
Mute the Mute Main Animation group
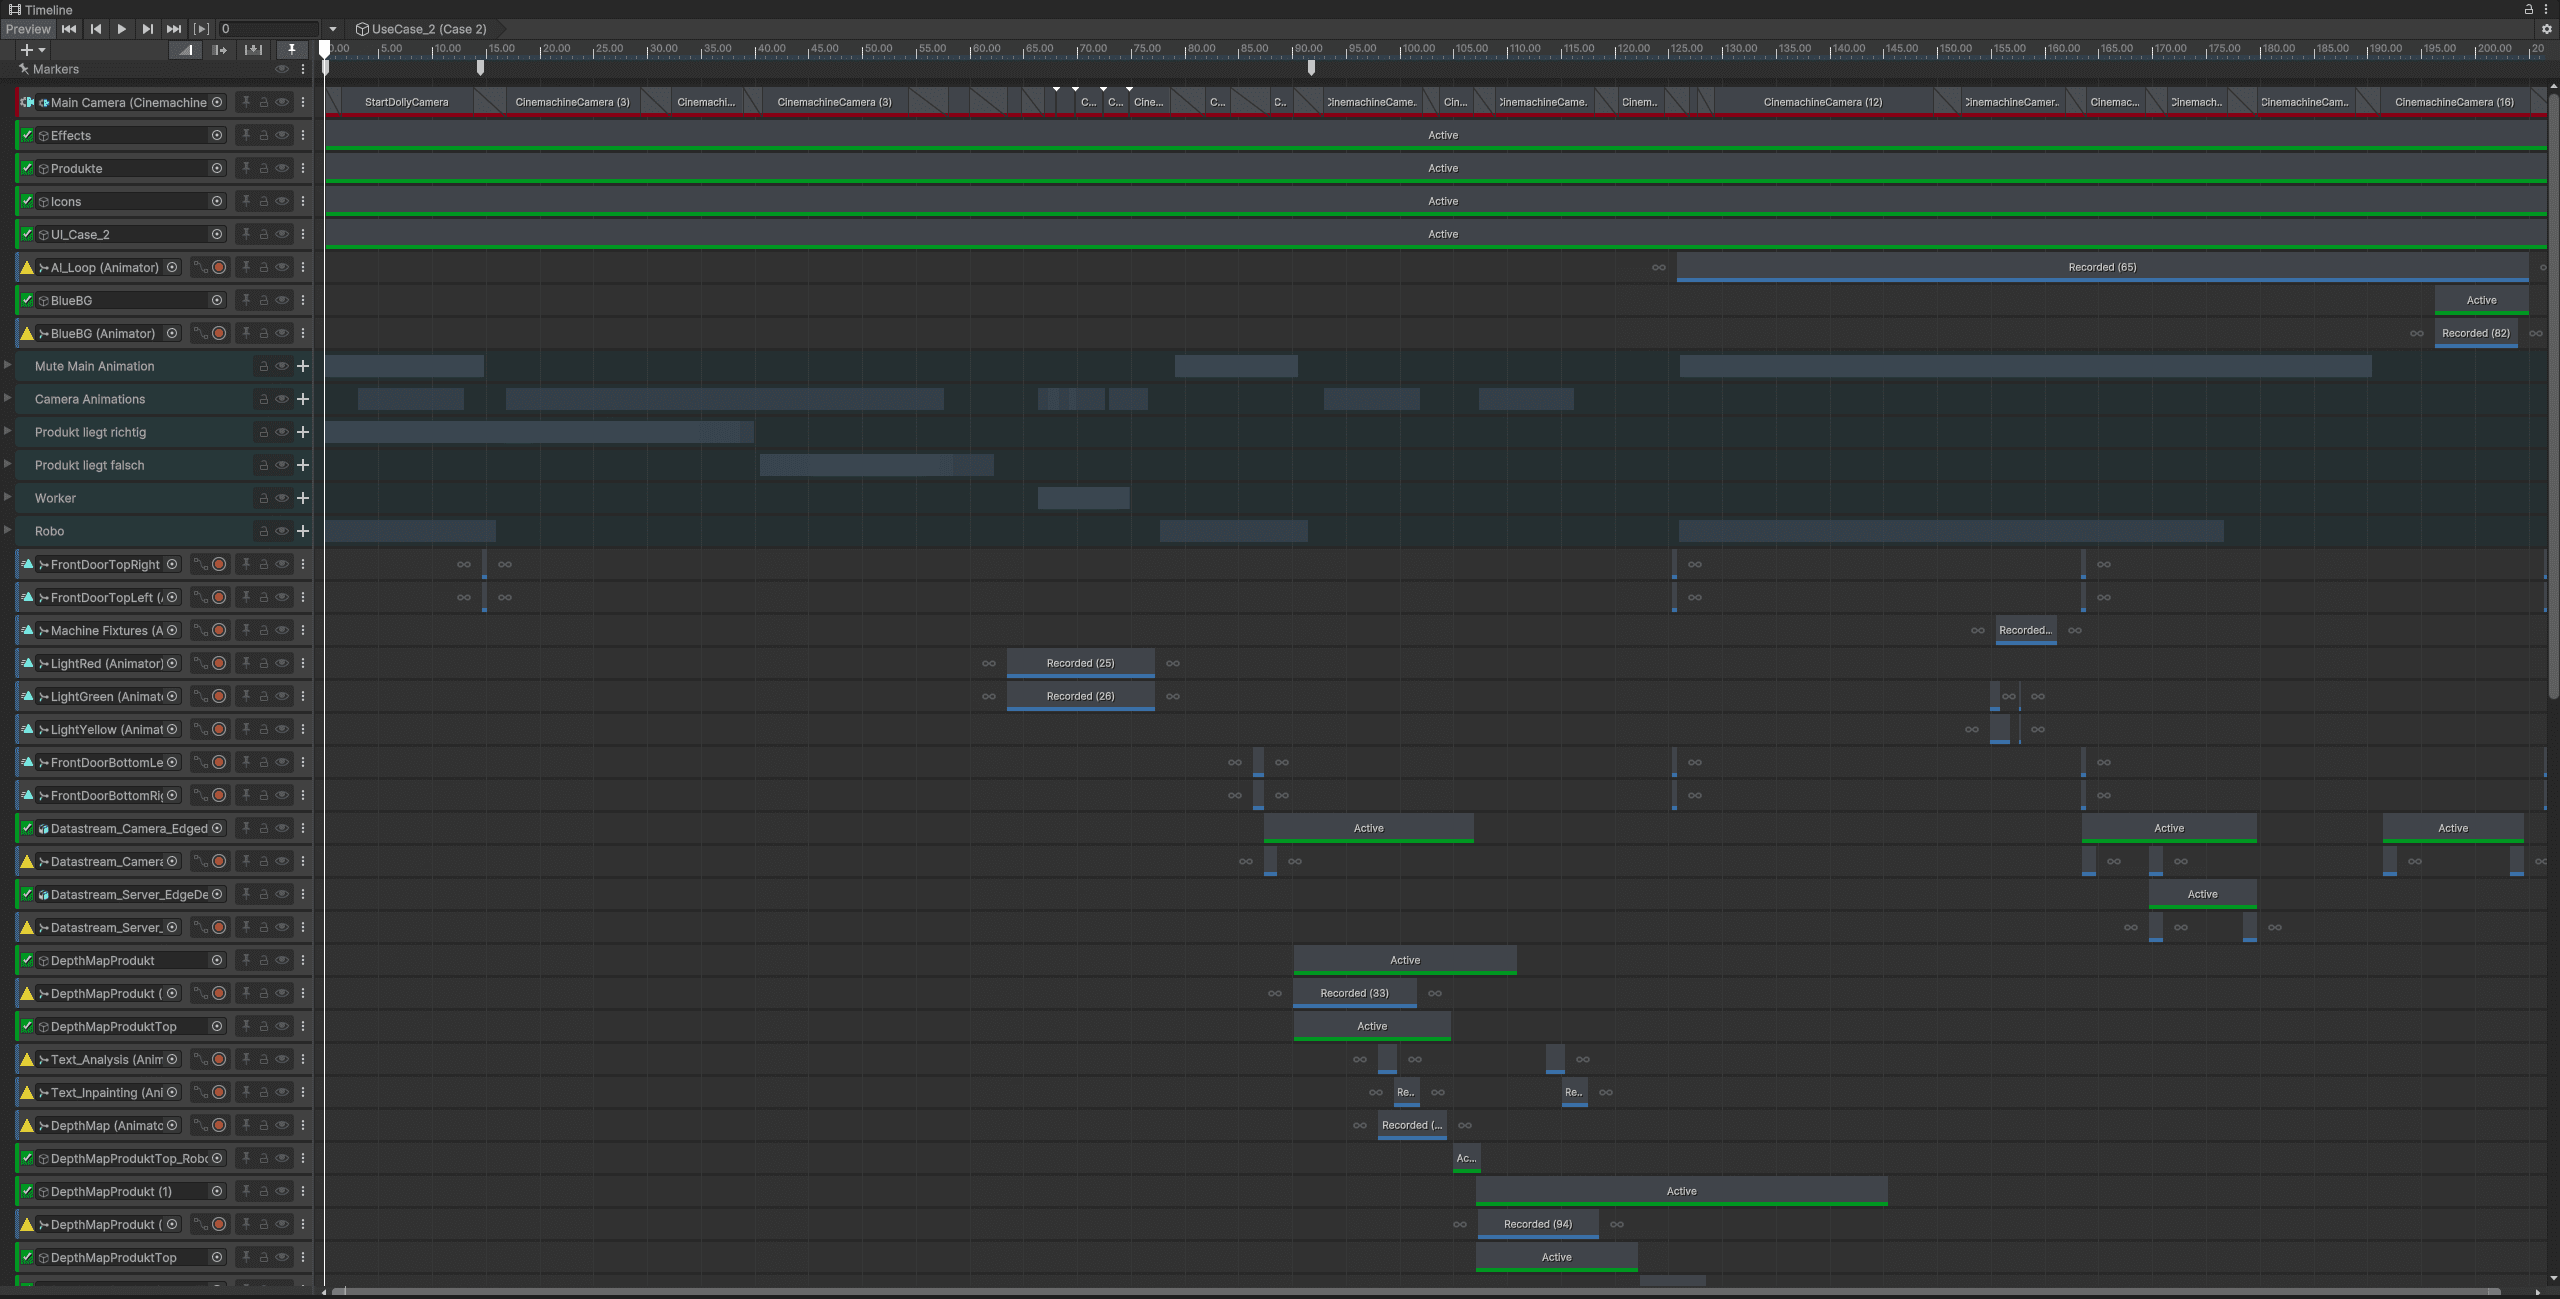(282, 366)
